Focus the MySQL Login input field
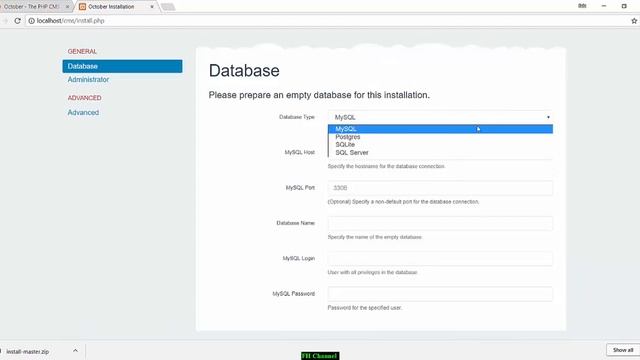The height and width of the screenshot is (360, 640). click(440, 258)
